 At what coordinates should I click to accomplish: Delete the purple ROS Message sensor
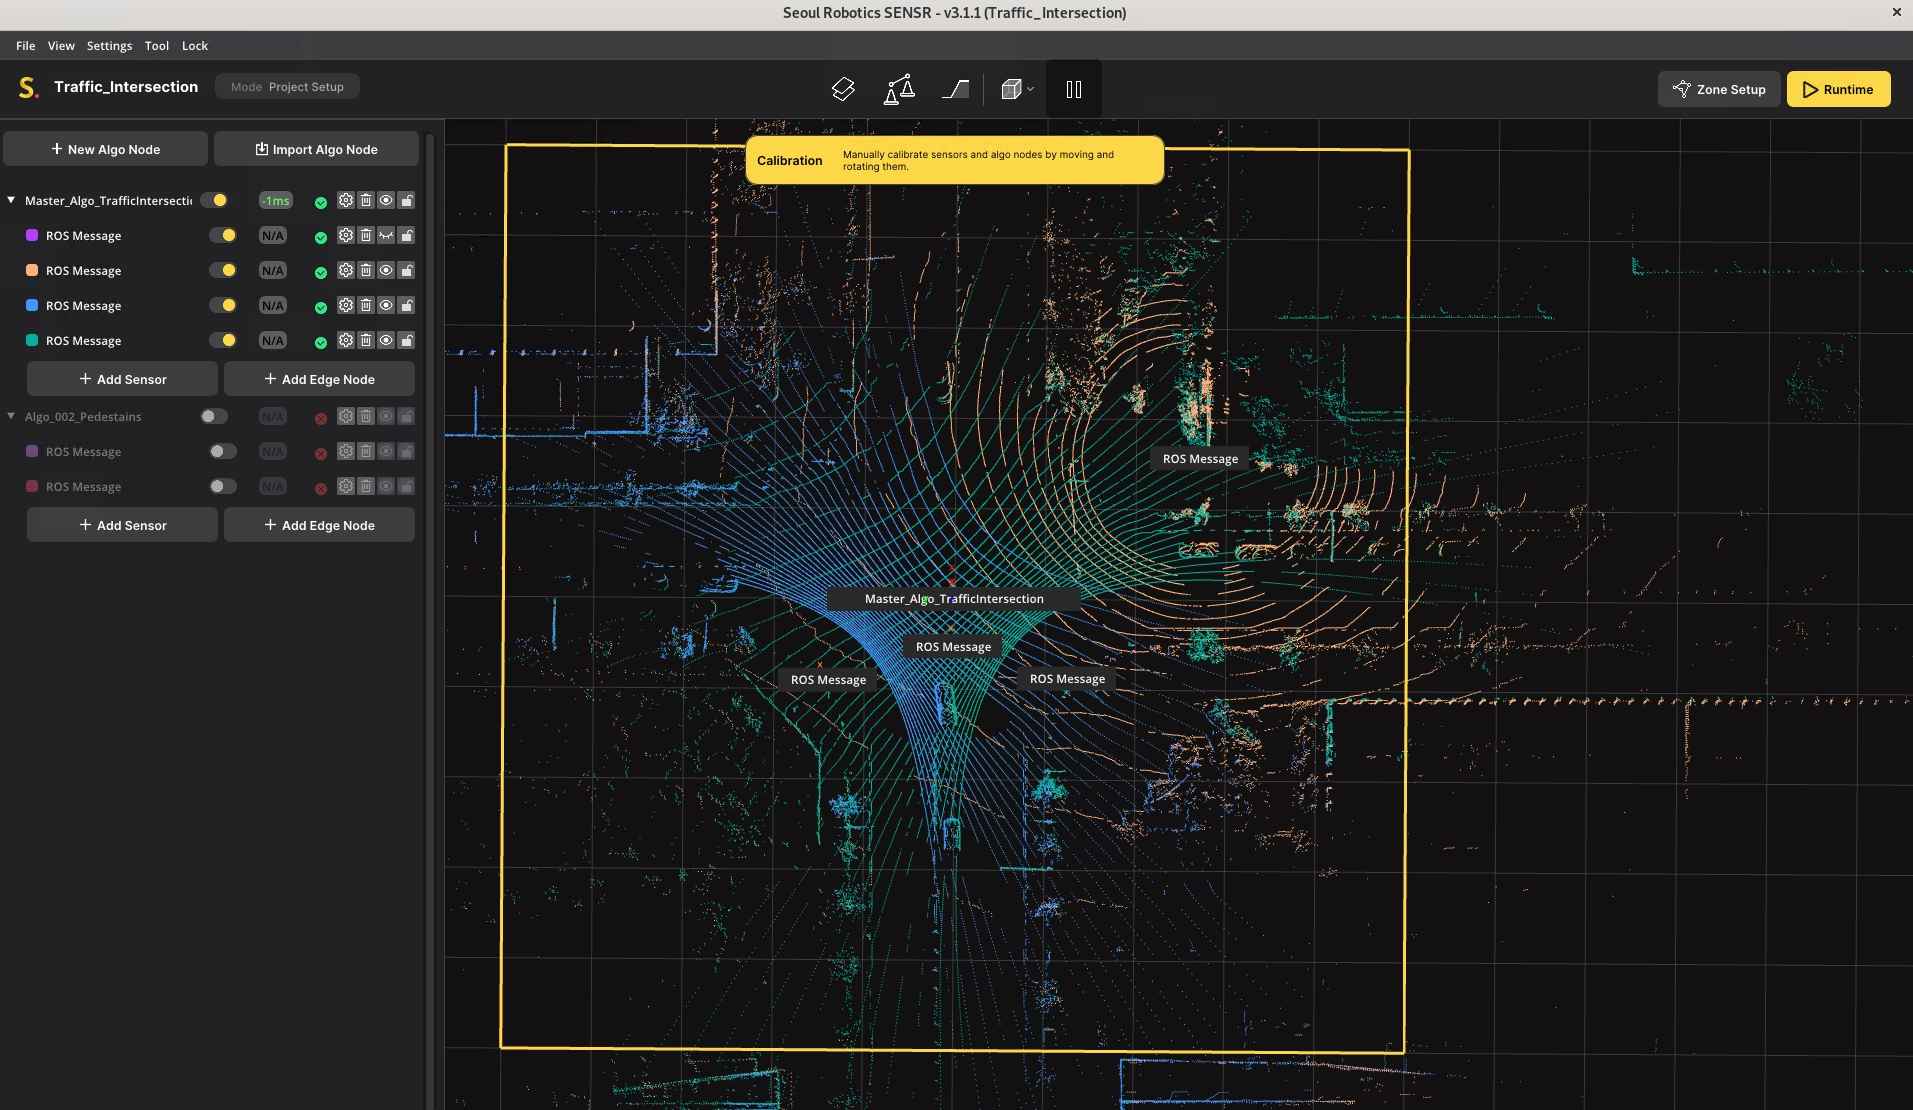tap(366, 235)
